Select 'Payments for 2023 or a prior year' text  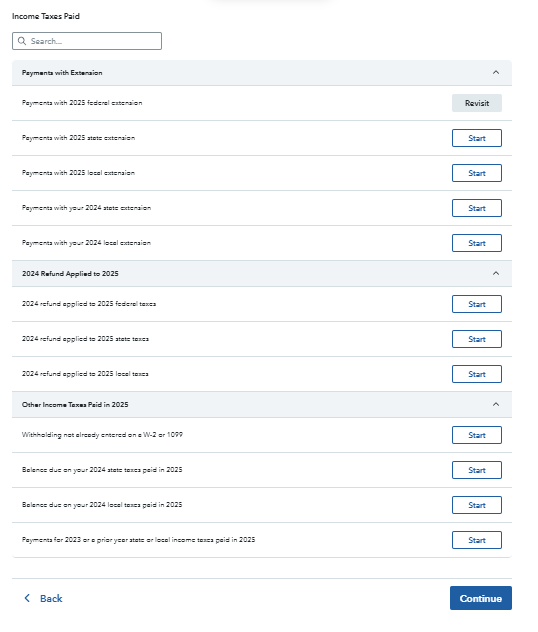coord(75,540)
